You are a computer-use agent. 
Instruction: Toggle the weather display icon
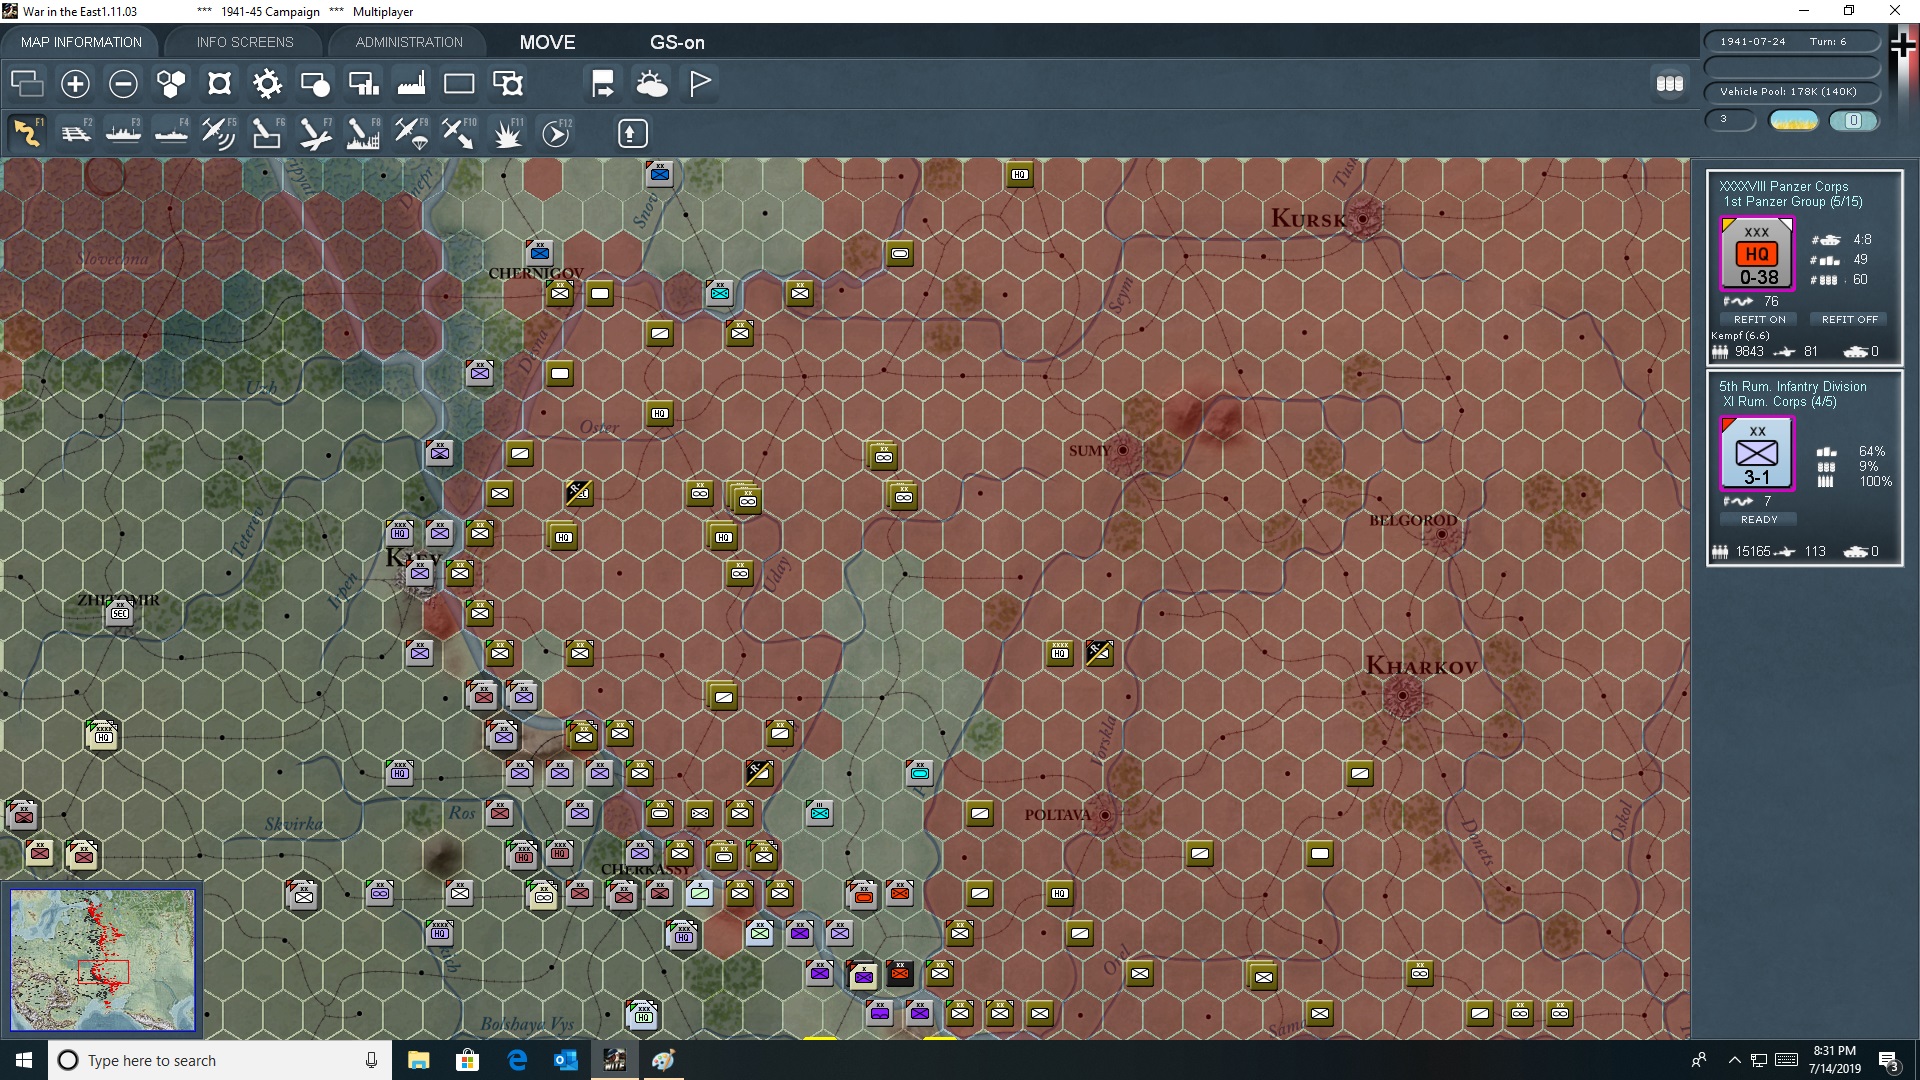(652, 84)
